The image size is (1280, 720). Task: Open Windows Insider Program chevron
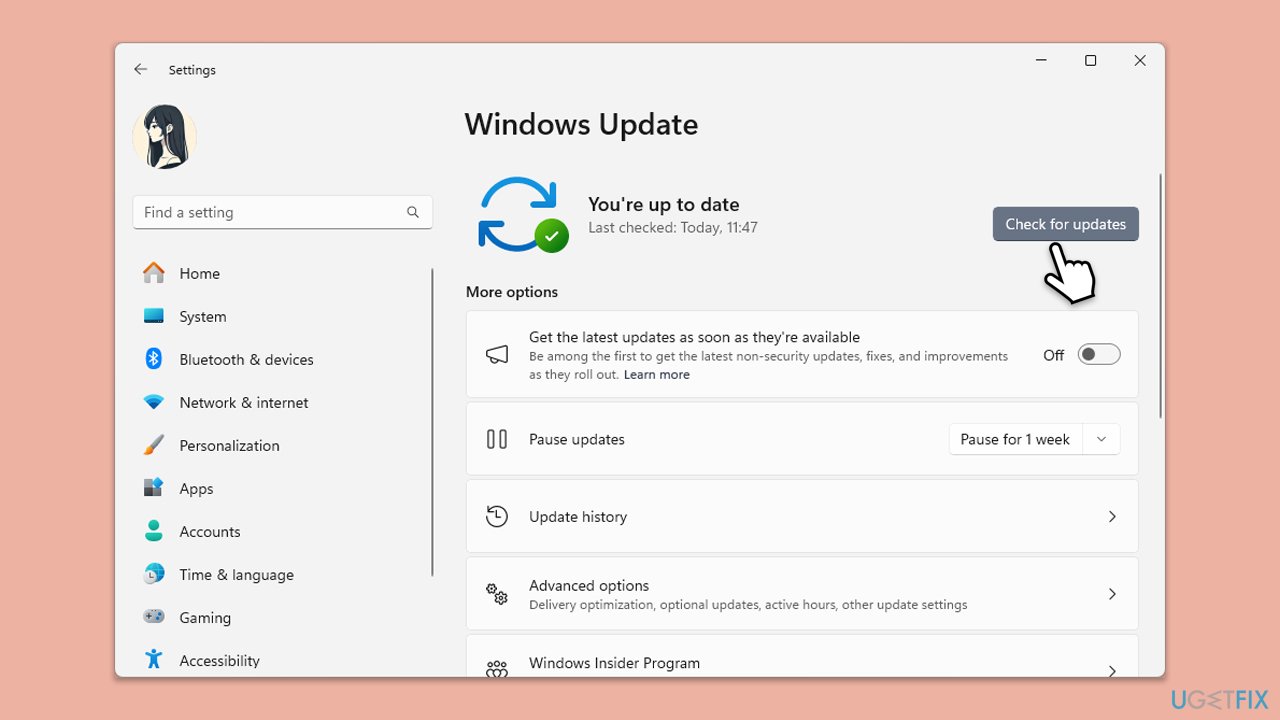(1112, 670)
